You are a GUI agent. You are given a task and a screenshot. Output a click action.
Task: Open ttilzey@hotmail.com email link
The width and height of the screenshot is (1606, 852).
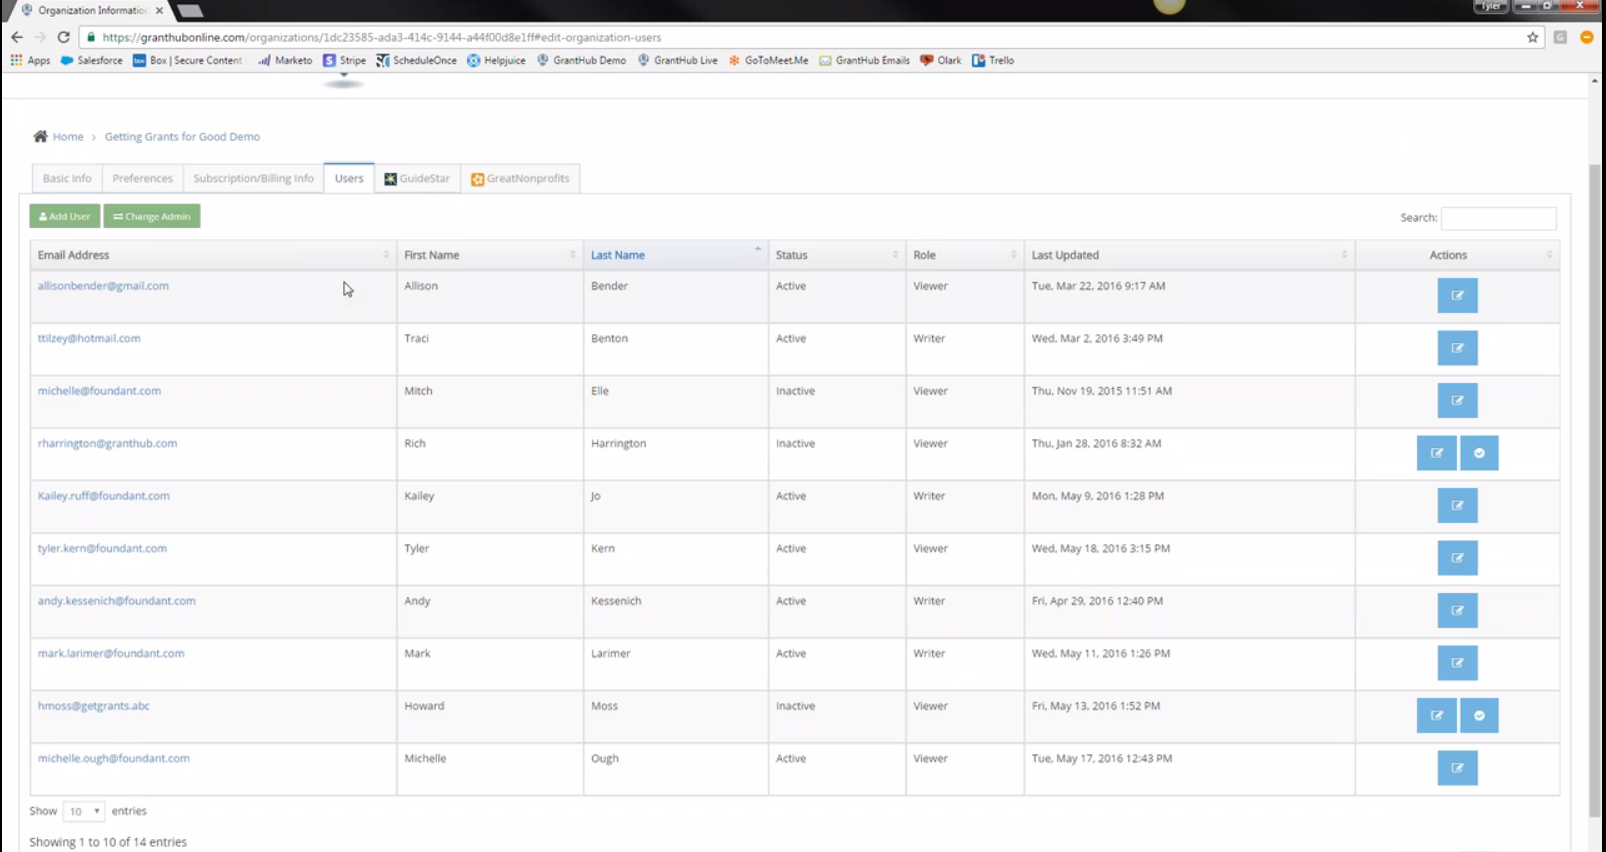pyautogui.click(x=89, y=338)
